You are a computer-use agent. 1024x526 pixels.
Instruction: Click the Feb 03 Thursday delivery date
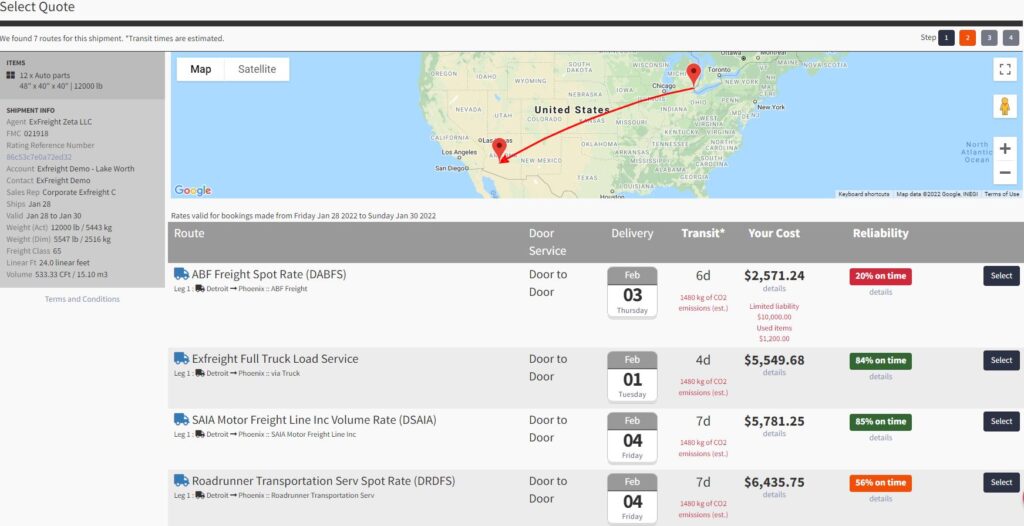click(x=632, y=292)
